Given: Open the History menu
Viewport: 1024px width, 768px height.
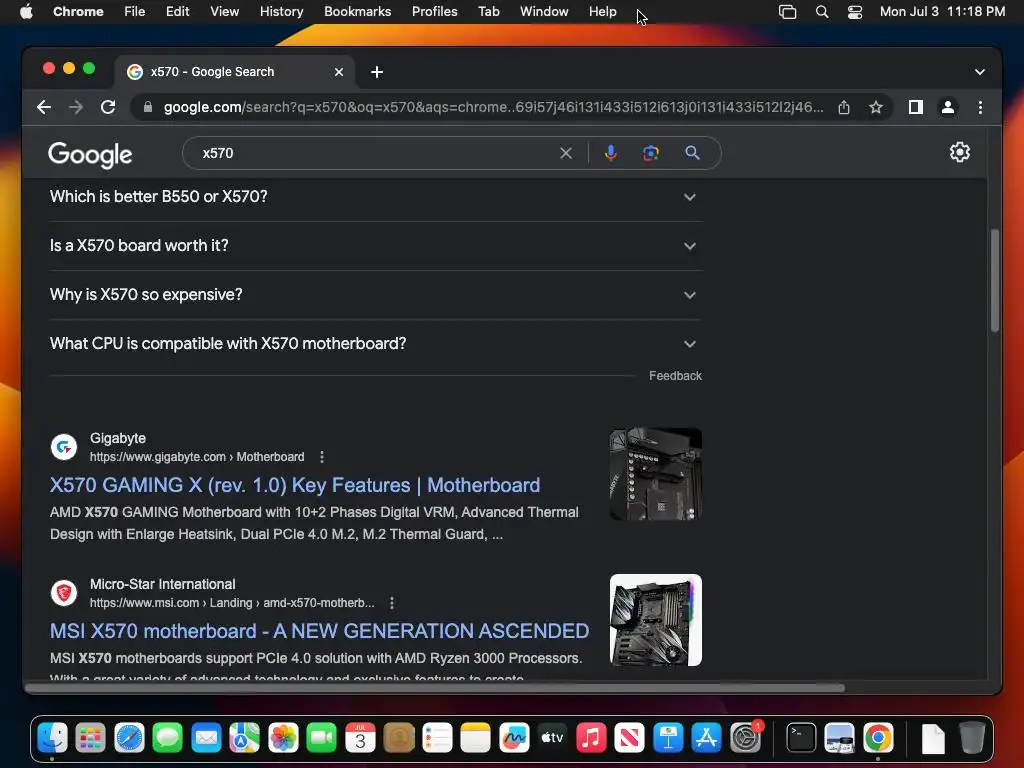Looking at the screenshot, I should coord(281,12).
